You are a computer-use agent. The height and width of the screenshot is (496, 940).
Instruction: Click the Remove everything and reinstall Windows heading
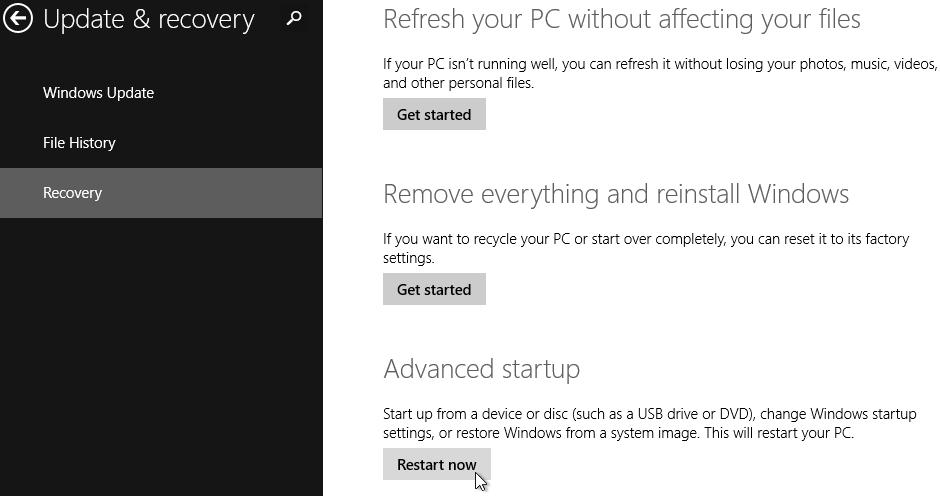click(615, 194)
